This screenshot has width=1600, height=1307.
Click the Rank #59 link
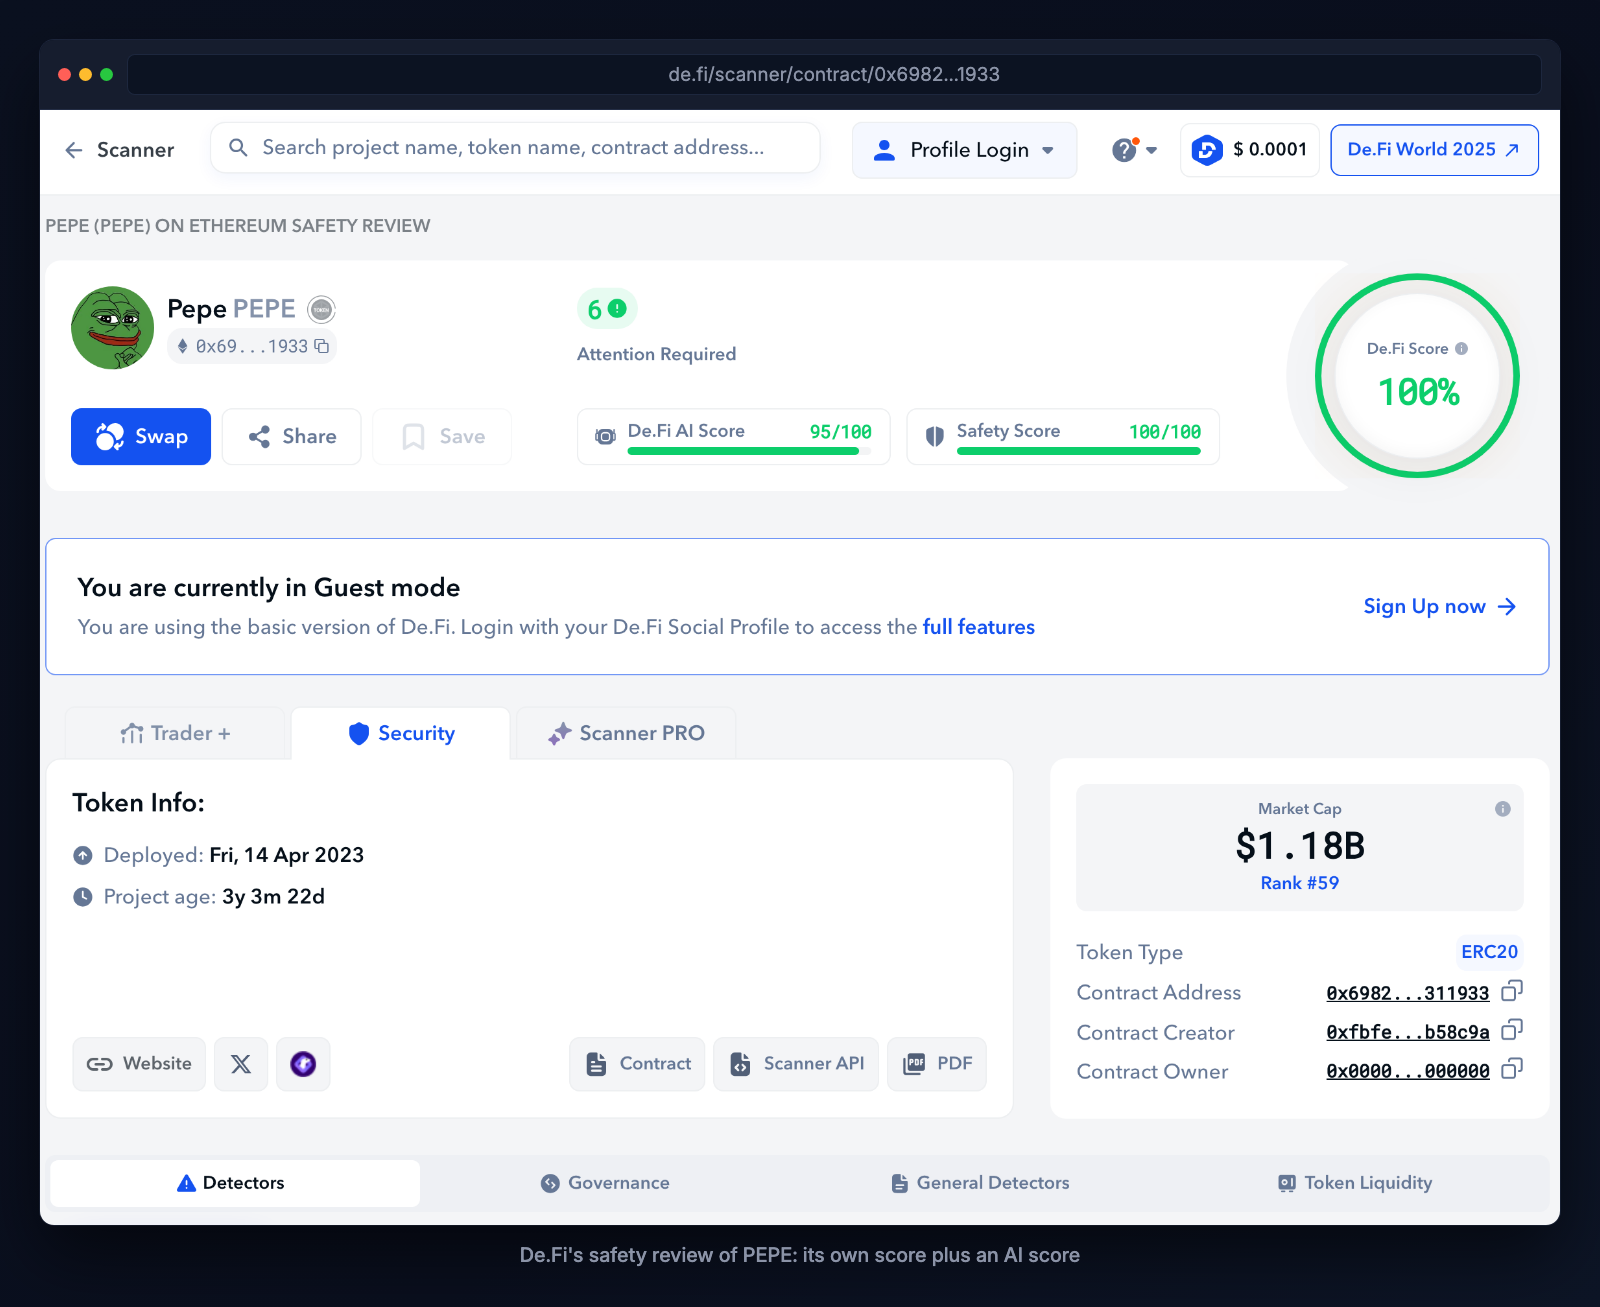click(1300, 883)
